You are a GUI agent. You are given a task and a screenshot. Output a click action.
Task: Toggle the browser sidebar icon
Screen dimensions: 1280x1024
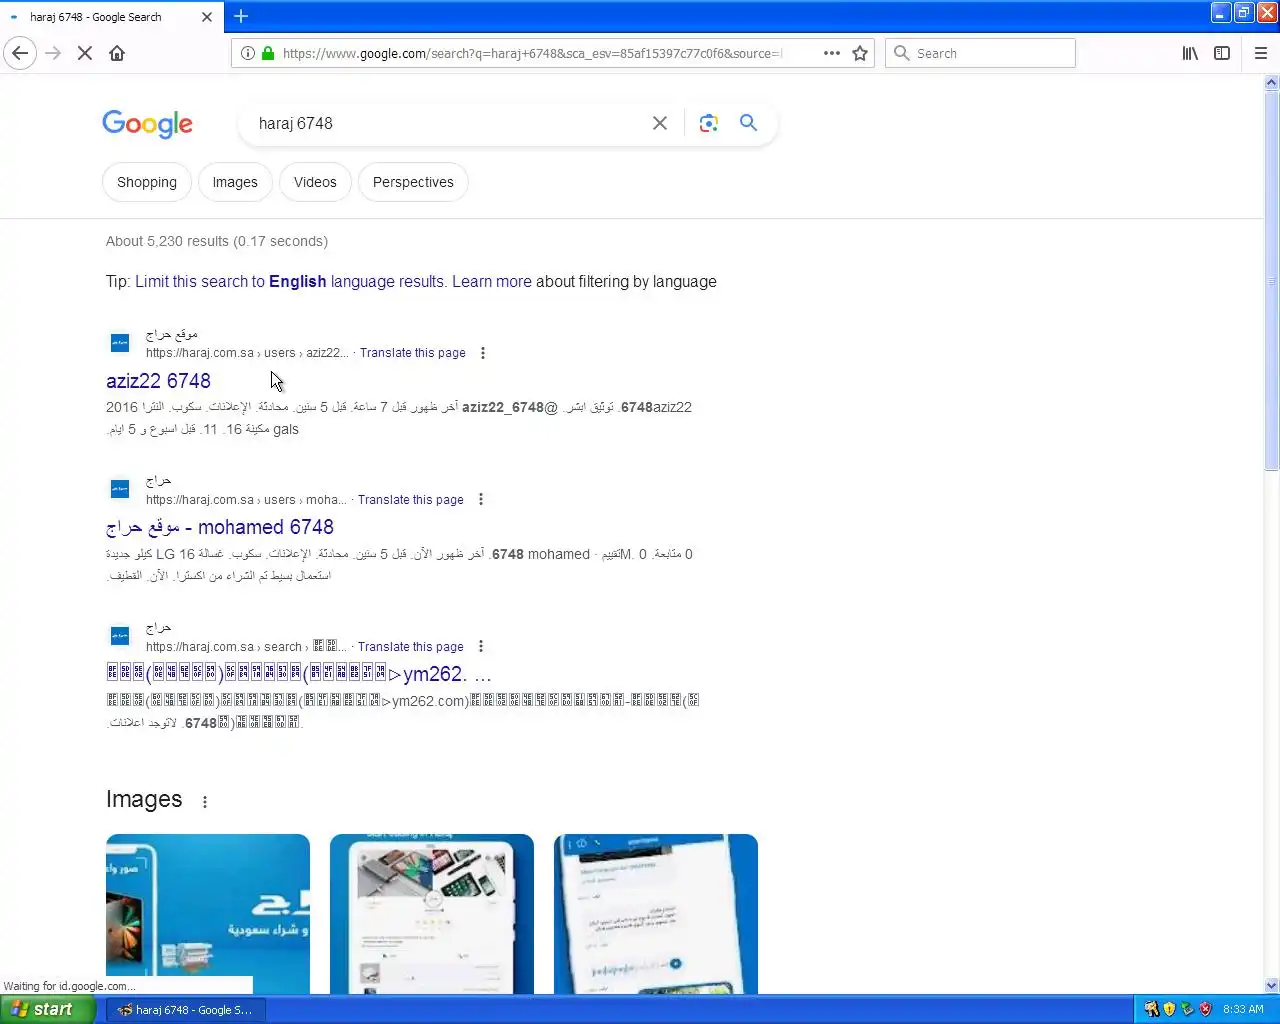pos(1222,53)
